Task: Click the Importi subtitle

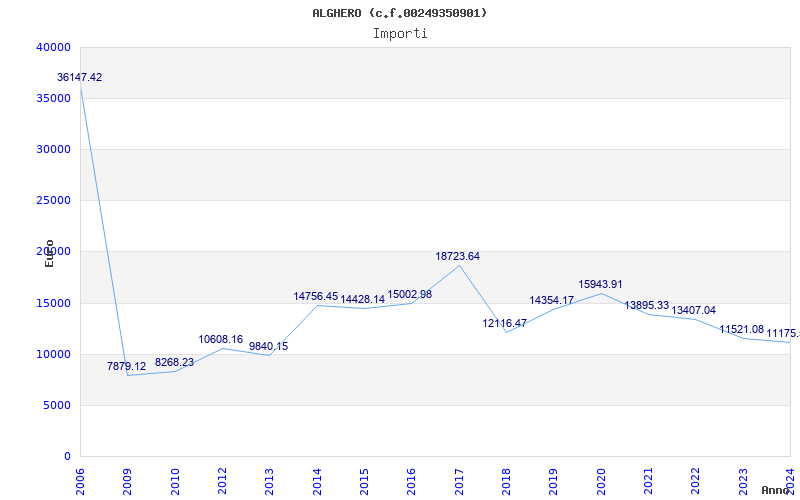Action: click(400, 34)
